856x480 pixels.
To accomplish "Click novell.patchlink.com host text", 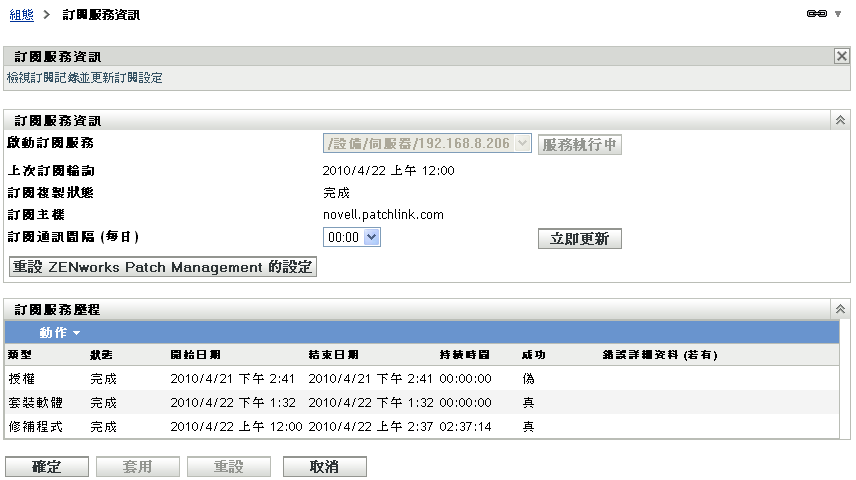I will point(383,215).
